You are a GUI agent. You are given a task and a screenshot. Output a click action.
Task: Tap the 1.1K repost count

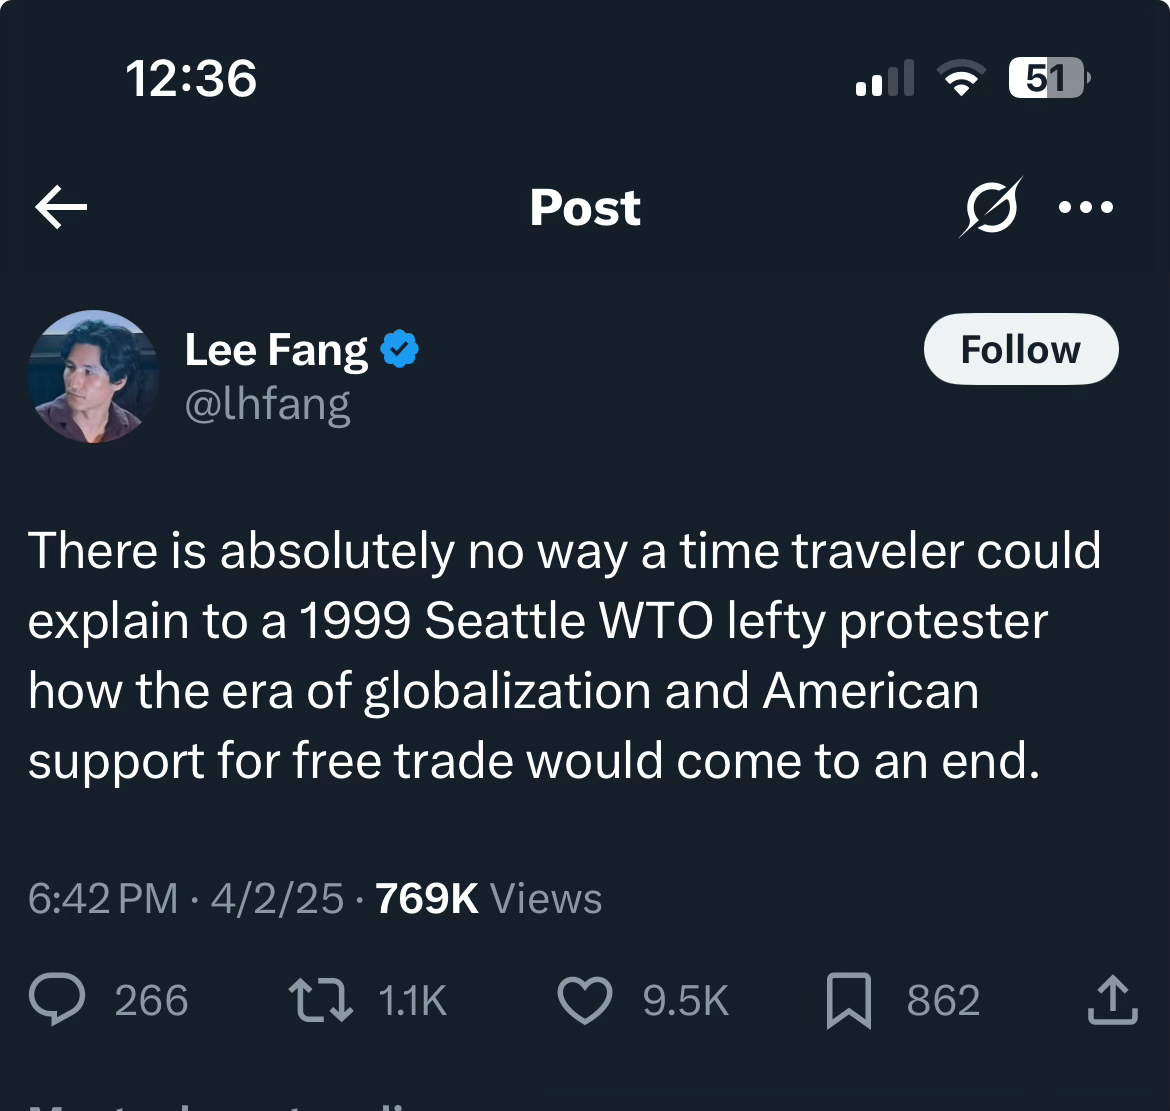pos(412,1001)
